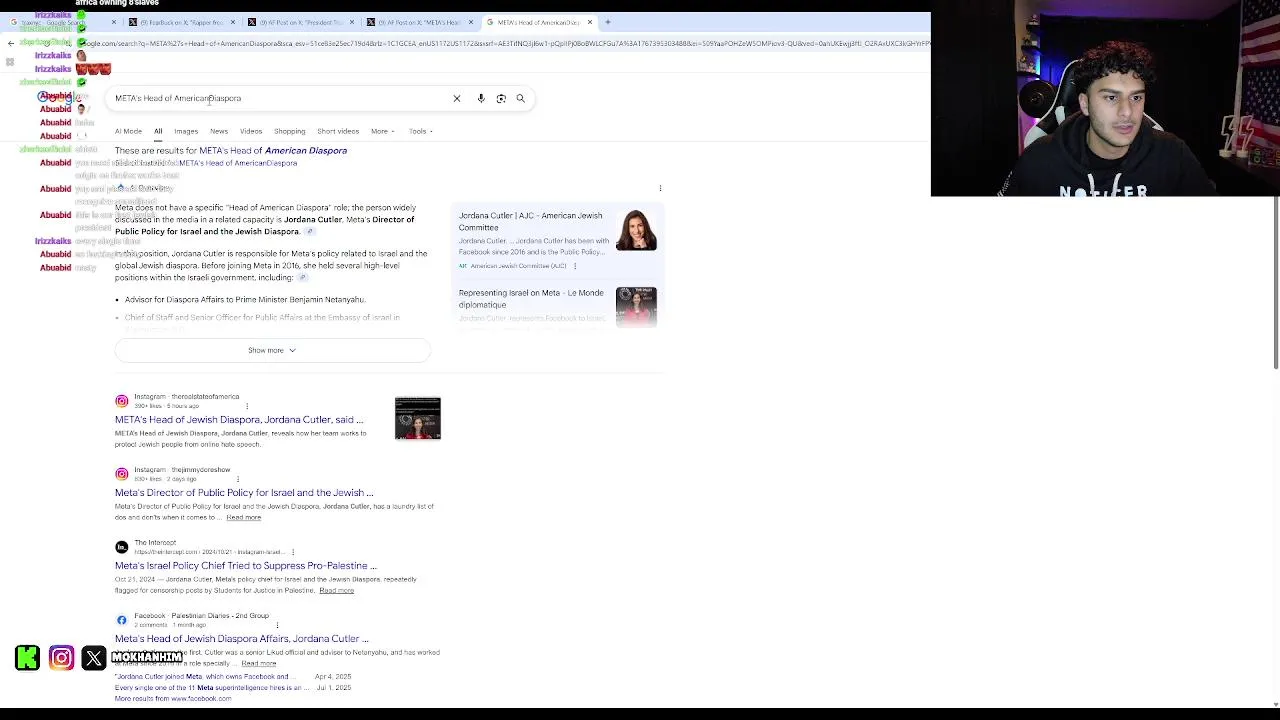
Task: Open three-dot menu of the AI overview
Action: (660, 188)
